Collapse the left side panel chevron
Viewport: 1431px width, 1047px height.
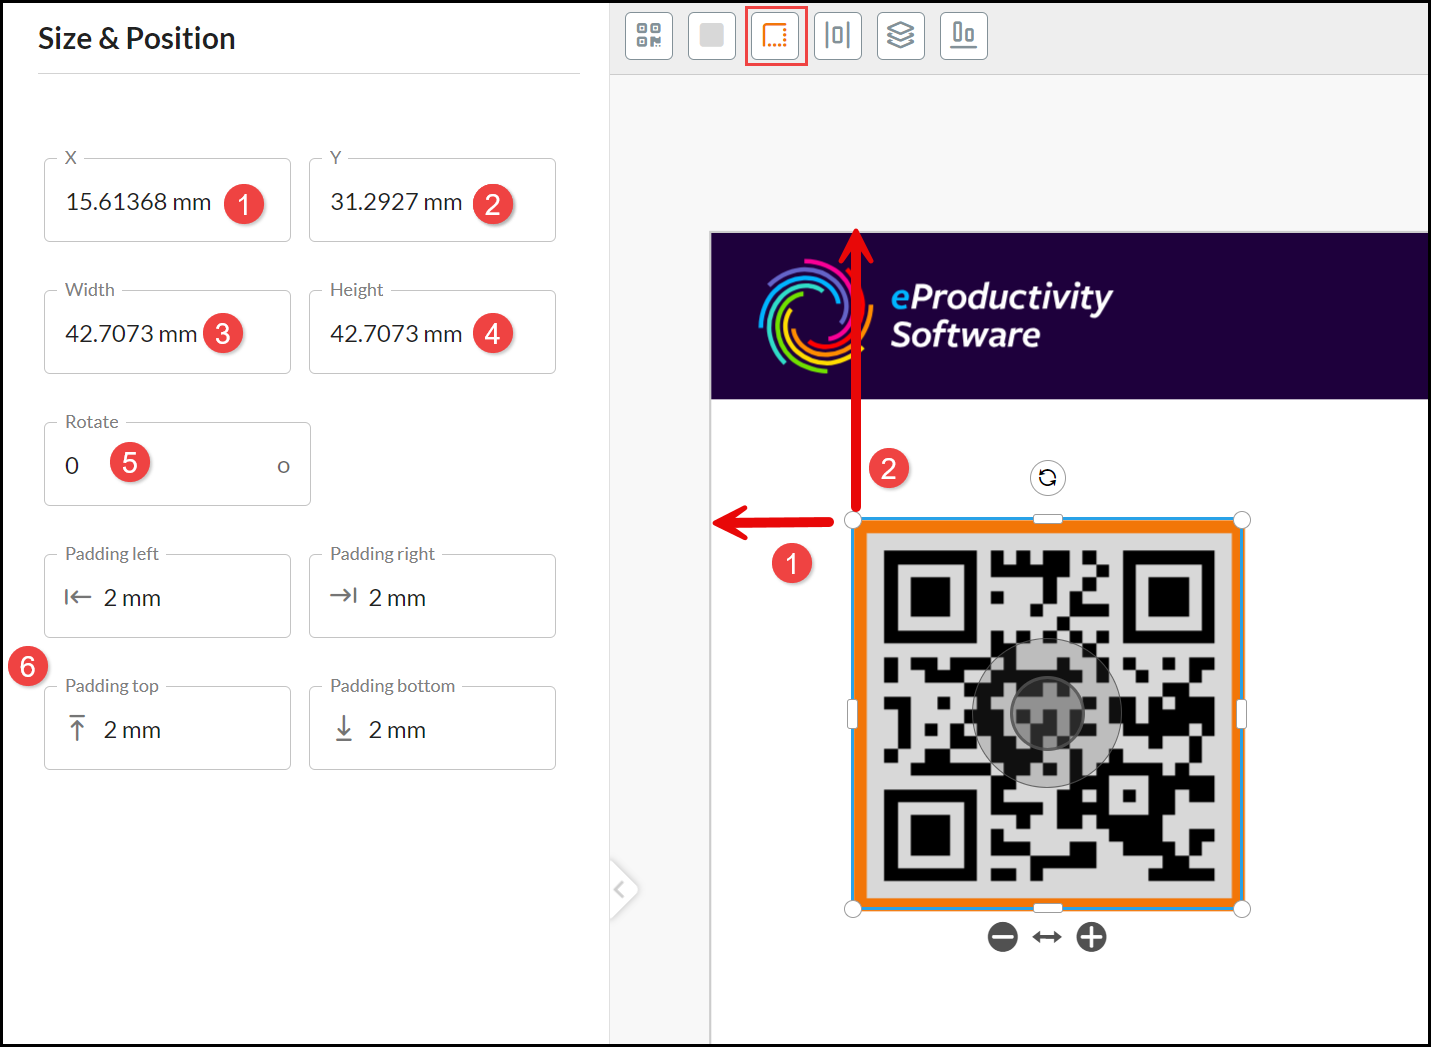point(621,888)
